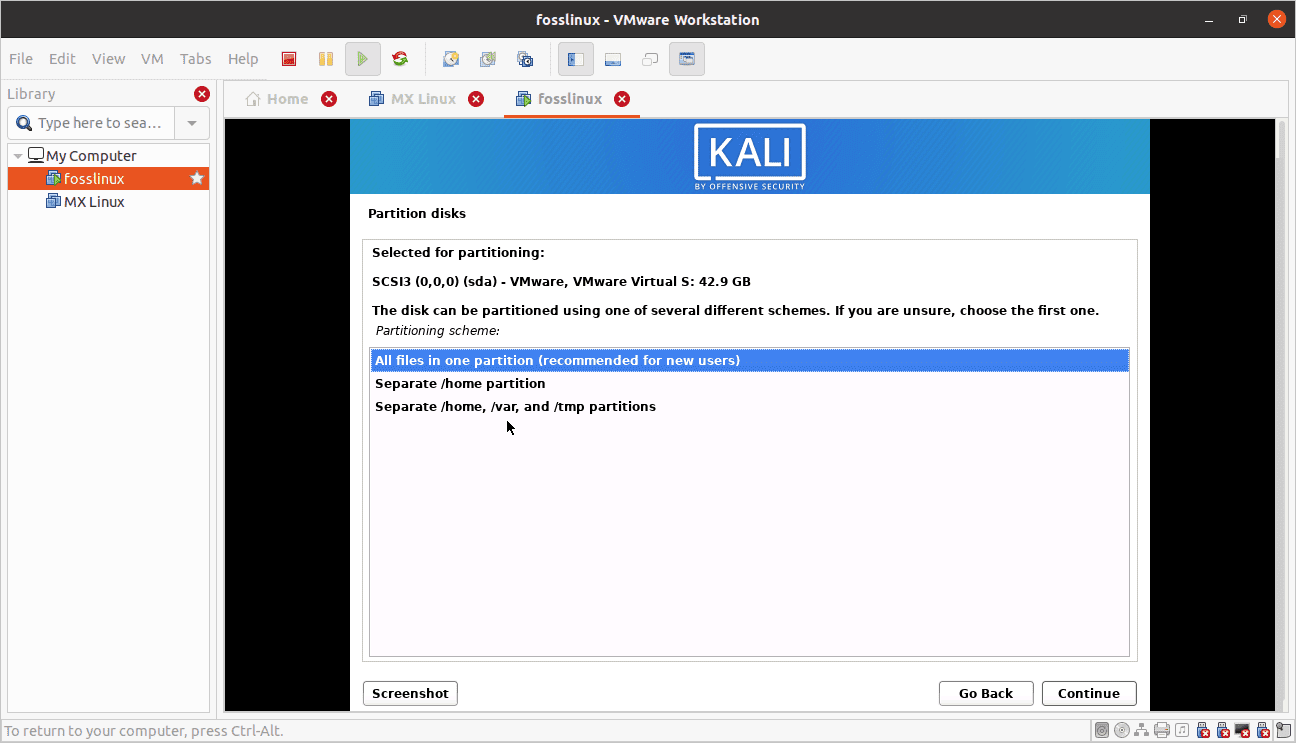
Task: Click the printer status bar icon
Action: pos(1162,731)
